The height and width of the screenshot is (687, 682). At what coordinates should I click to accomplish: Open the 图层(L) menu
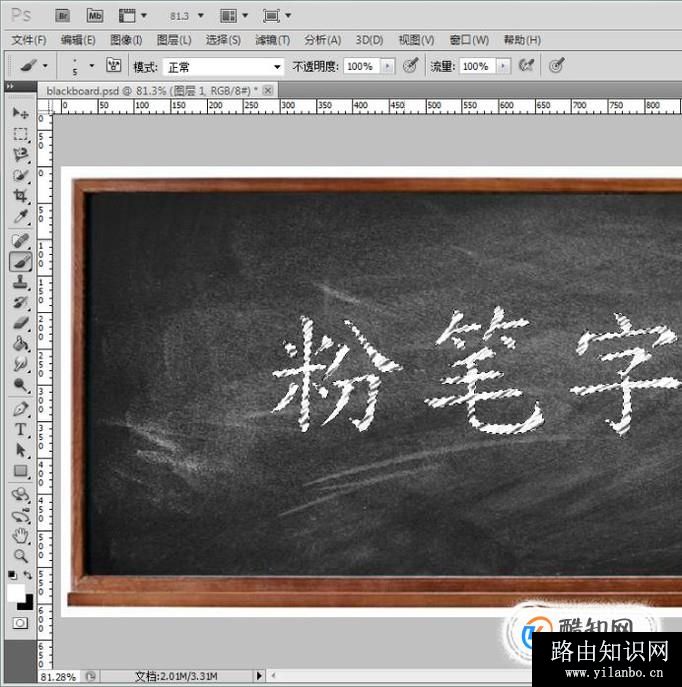pyautogui.click(x=174, y=40)
